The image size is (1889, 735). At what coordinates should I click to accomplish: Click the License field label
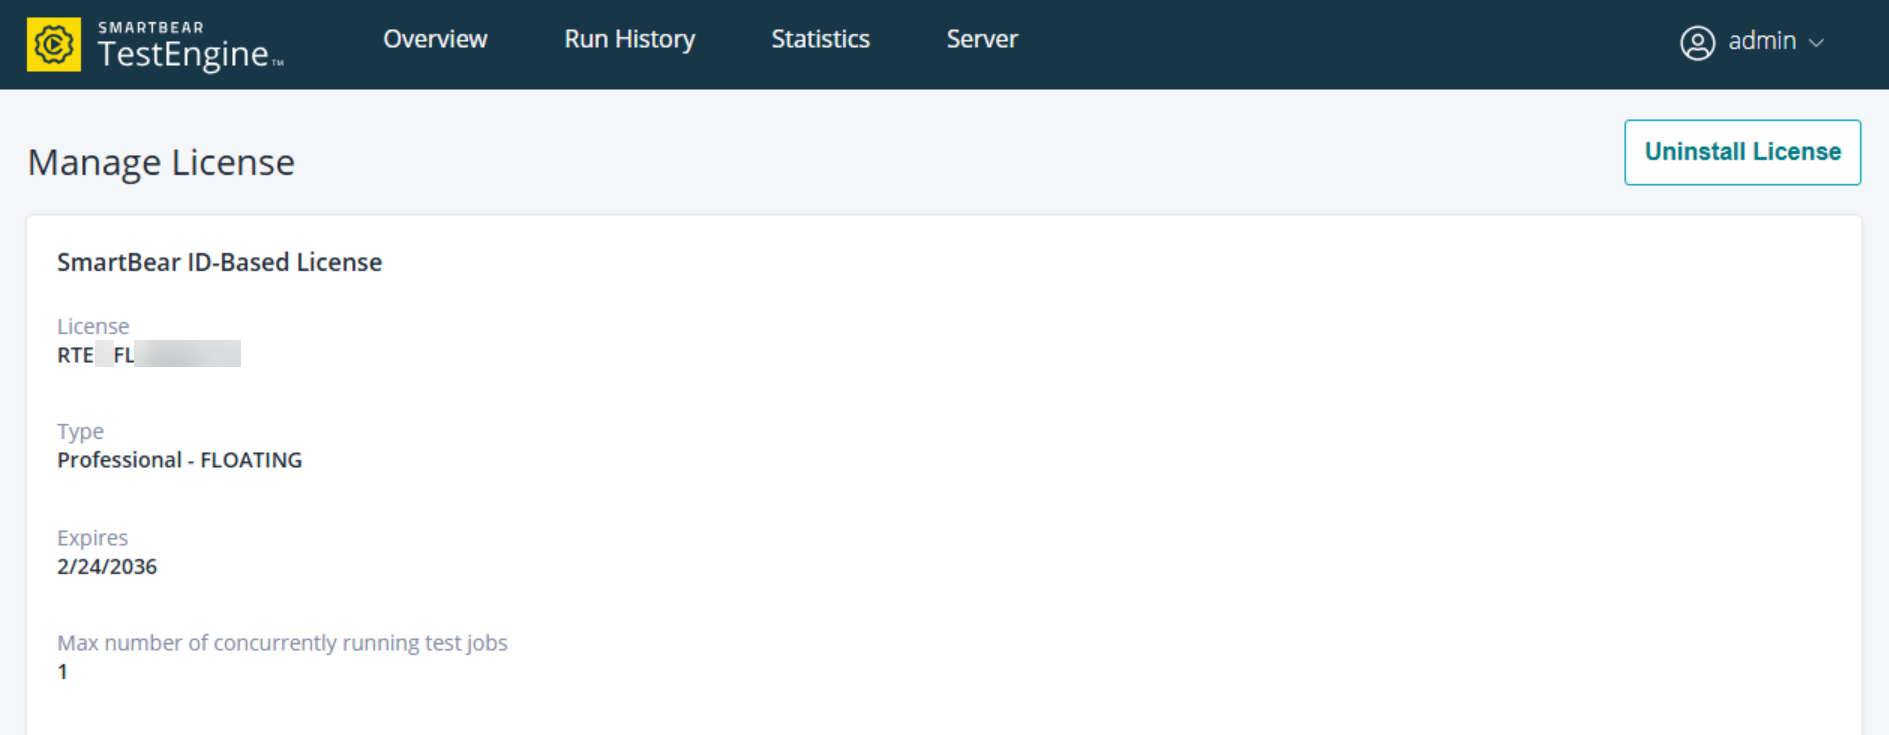pyautogui.click(x=93, y=326)
